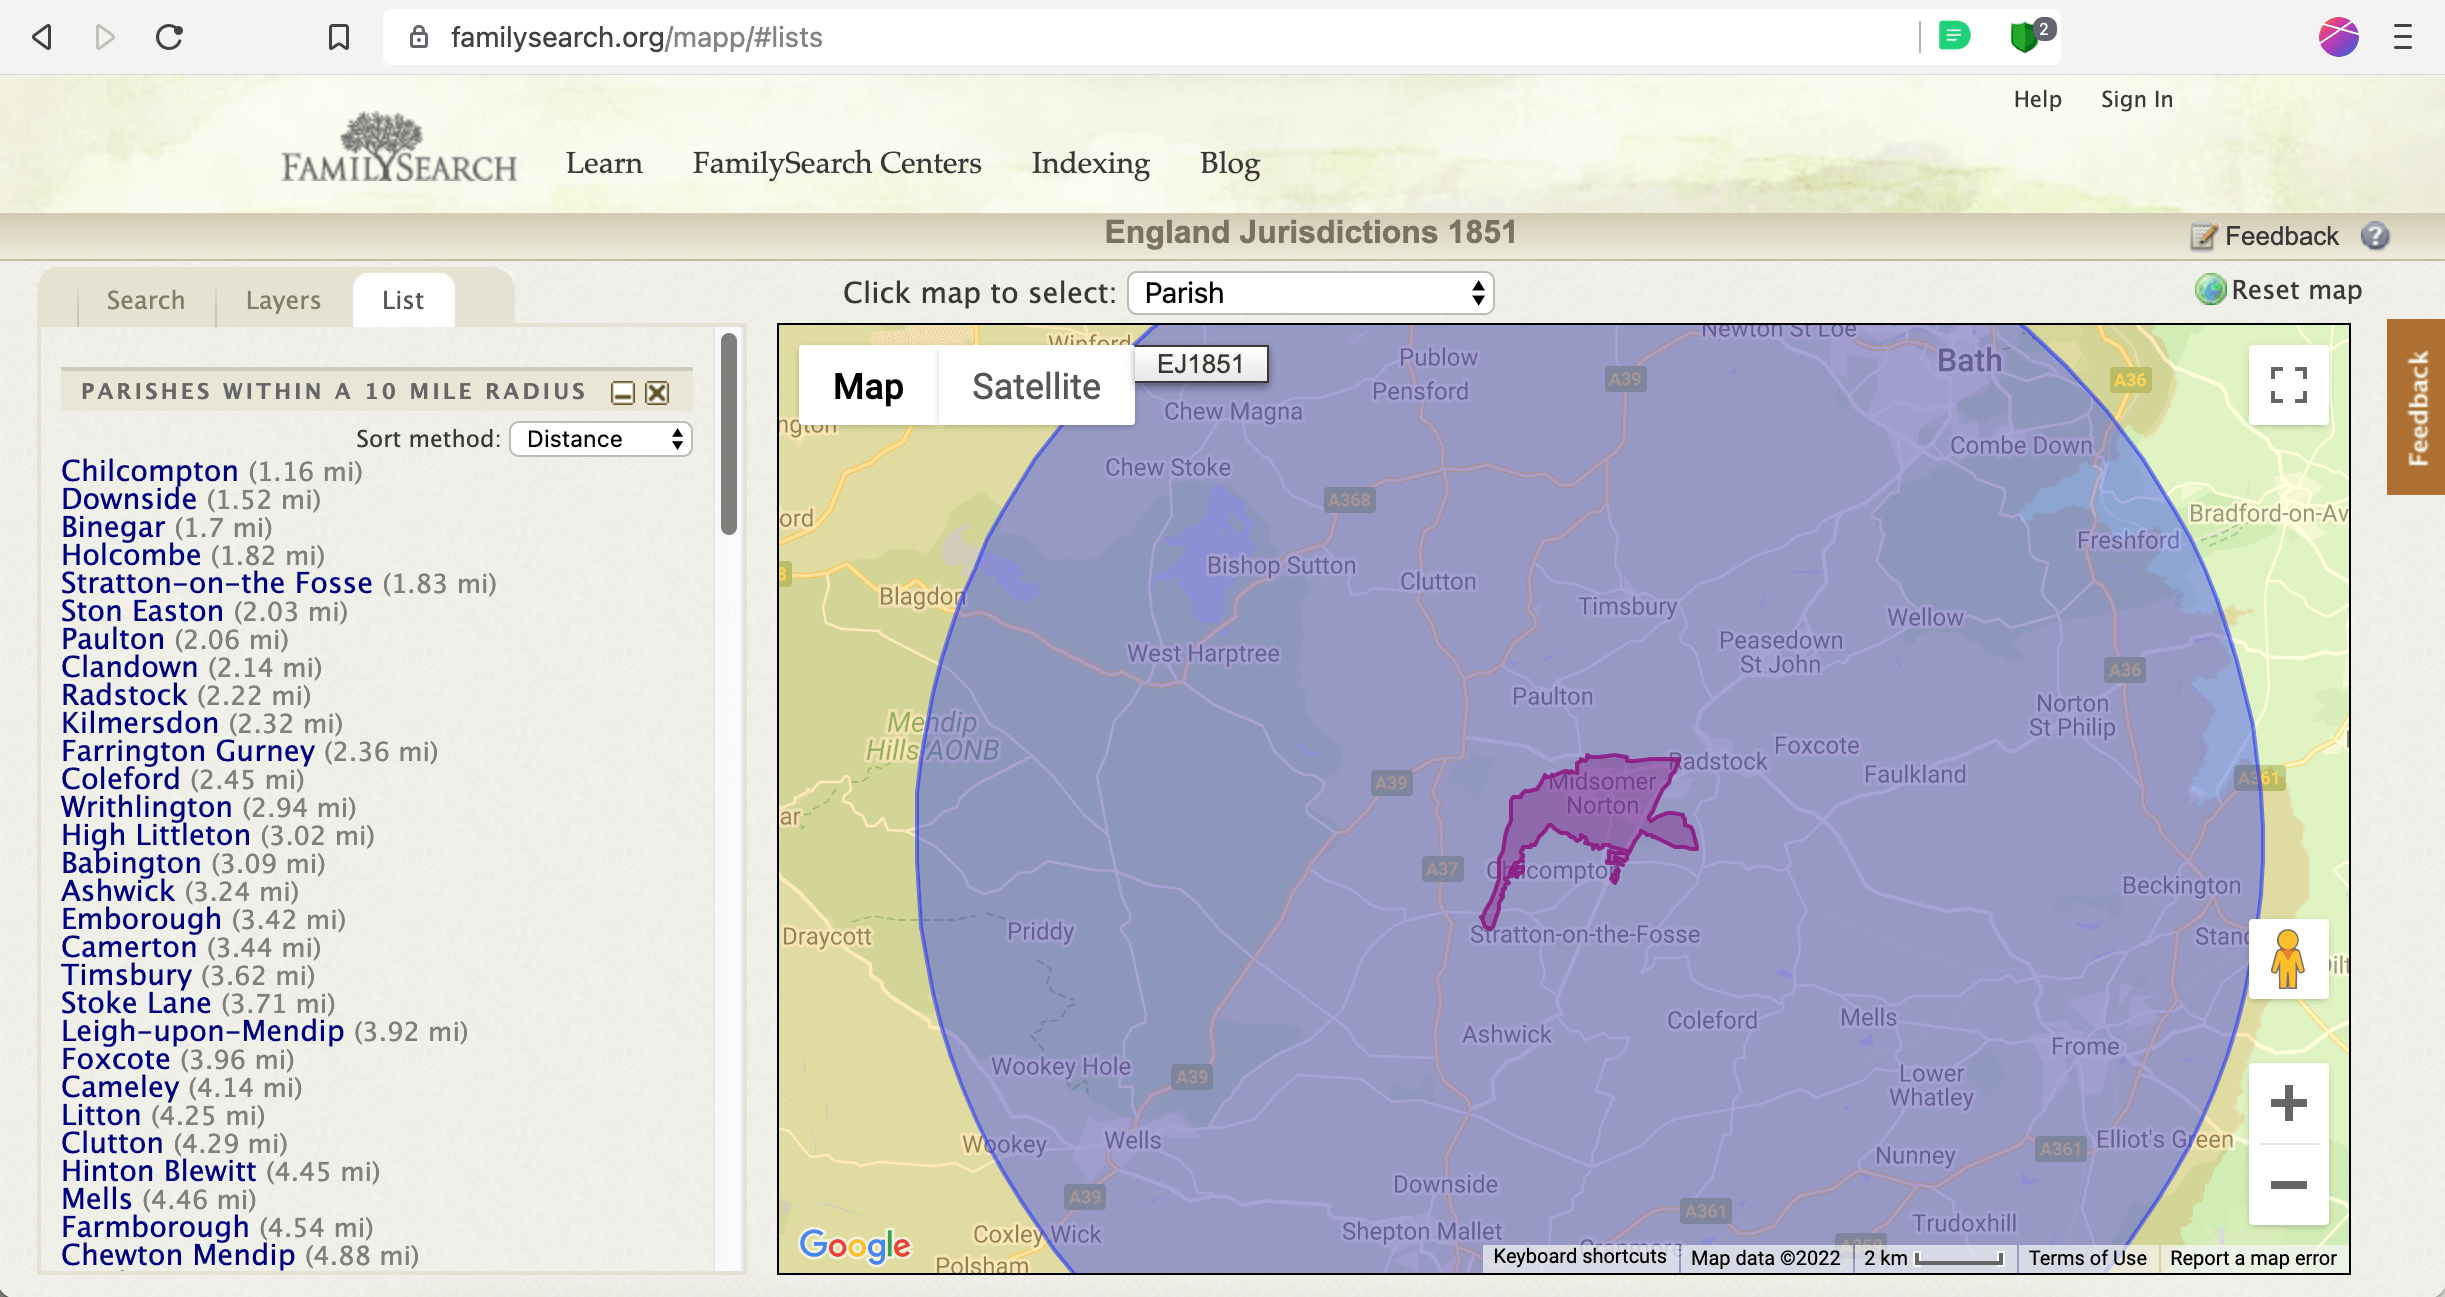Open Camerton parish in list
2445x1297 pixels.
coord(129,946)
